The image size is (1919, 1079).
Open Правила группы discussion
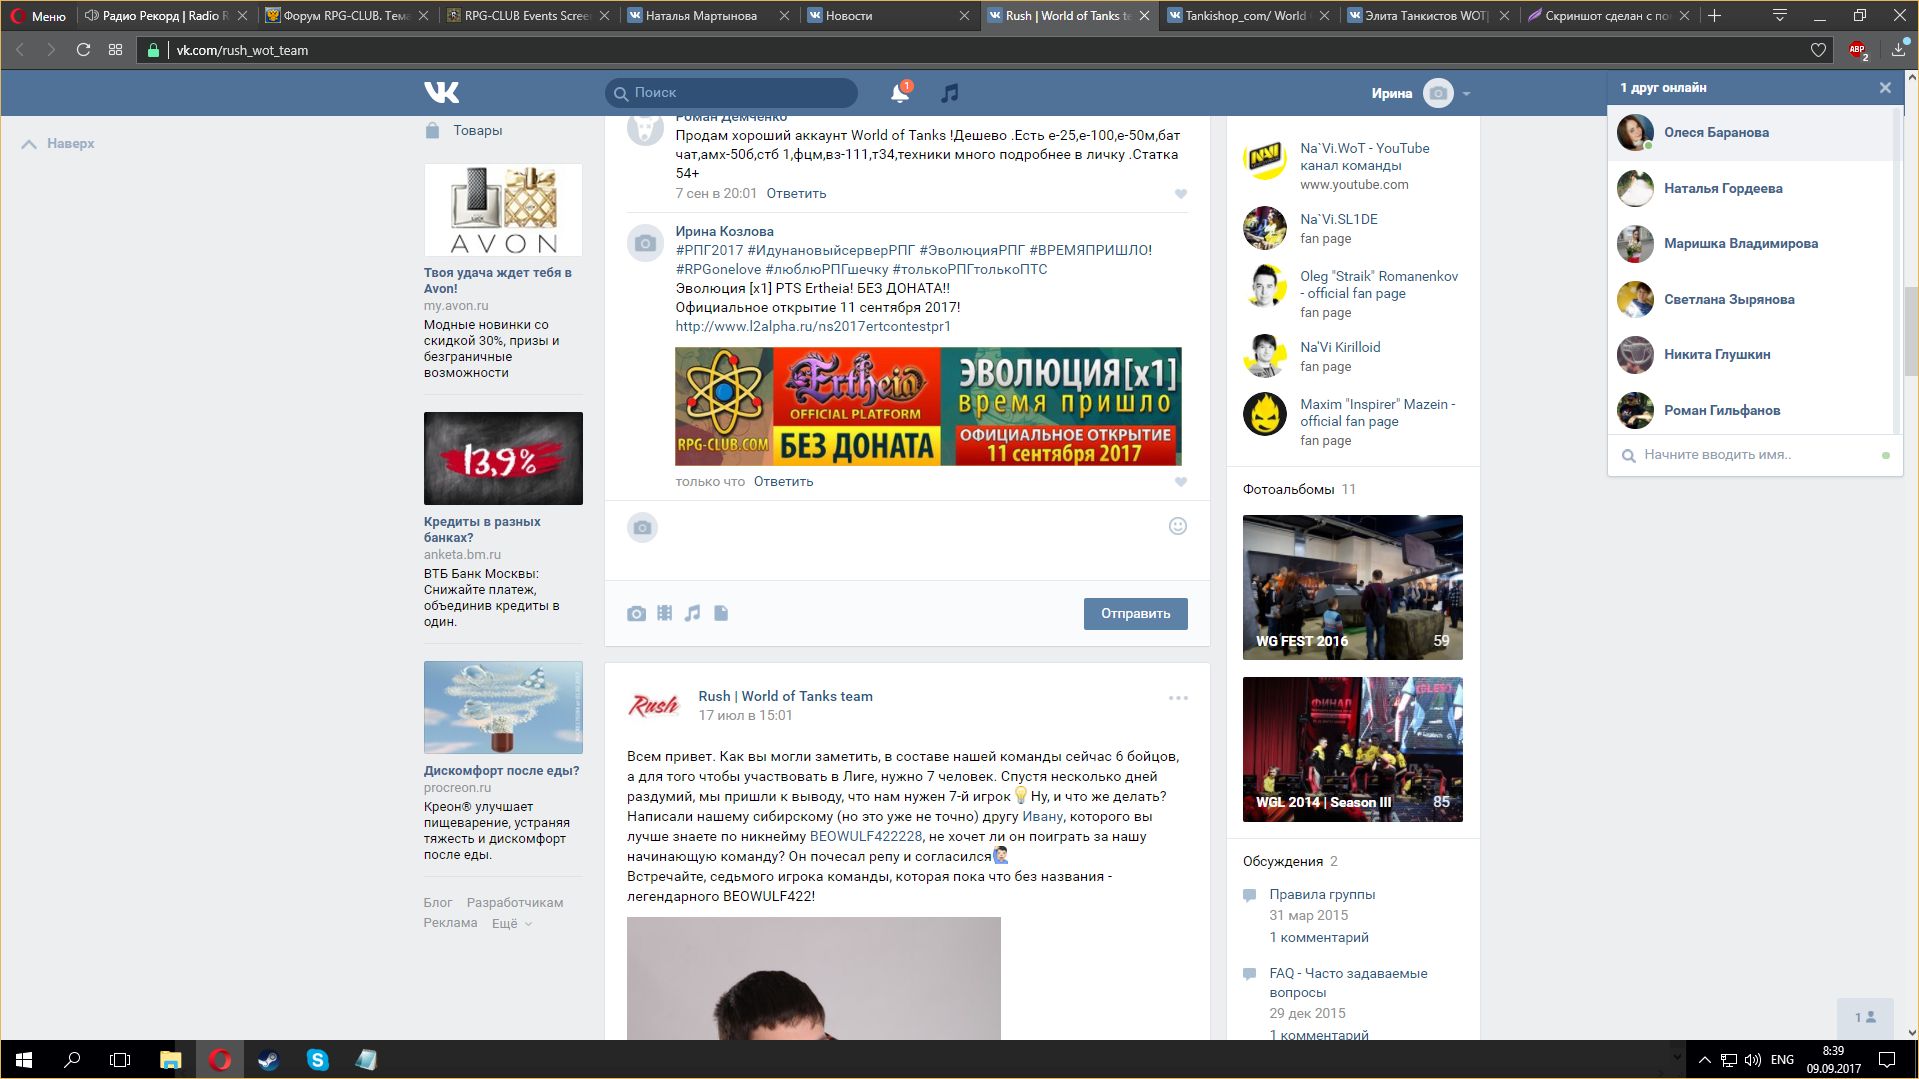1322,894
